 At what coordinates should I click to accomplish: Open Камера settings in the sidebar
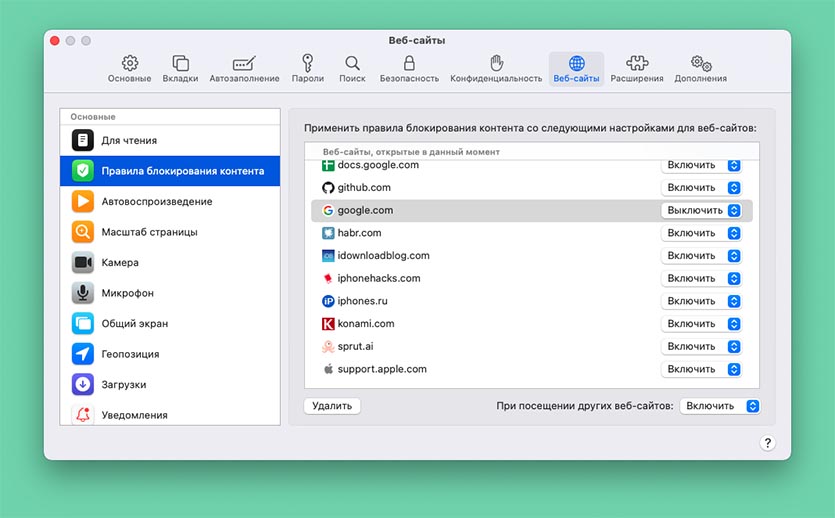120,262
